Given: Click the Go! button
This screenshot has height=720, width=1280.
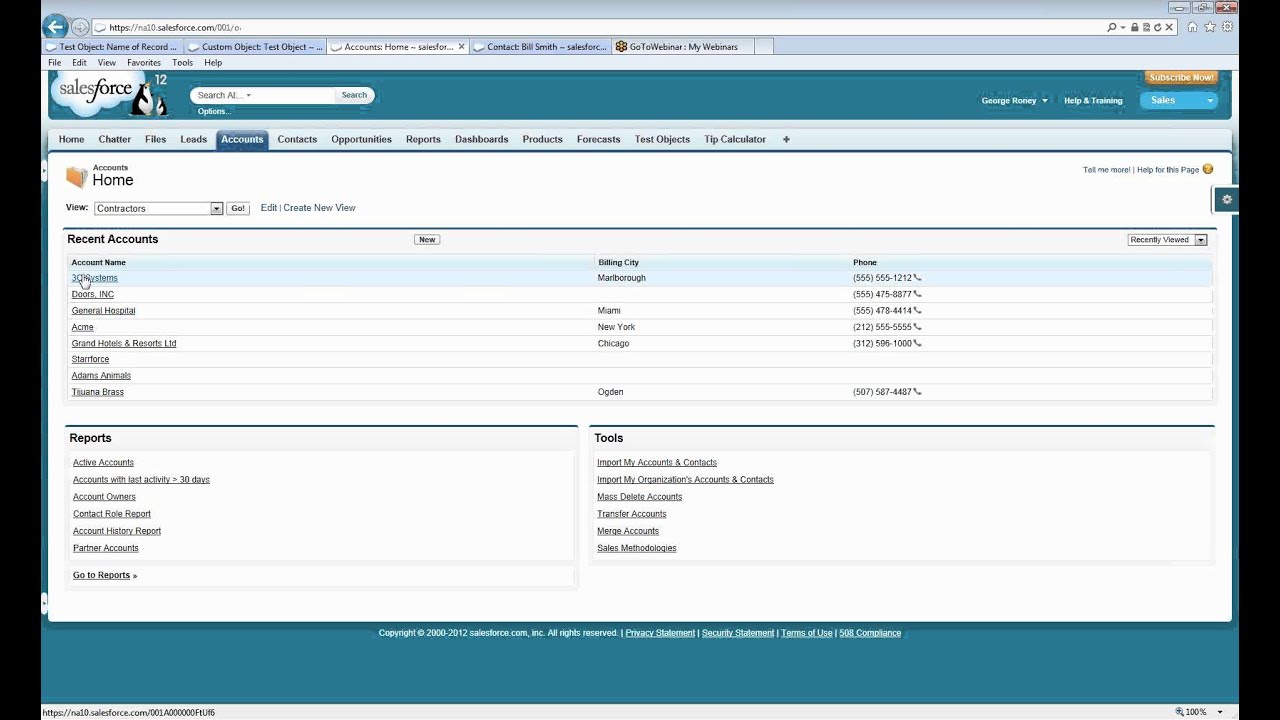Looking at the screenshot, I should coord(237,208).
